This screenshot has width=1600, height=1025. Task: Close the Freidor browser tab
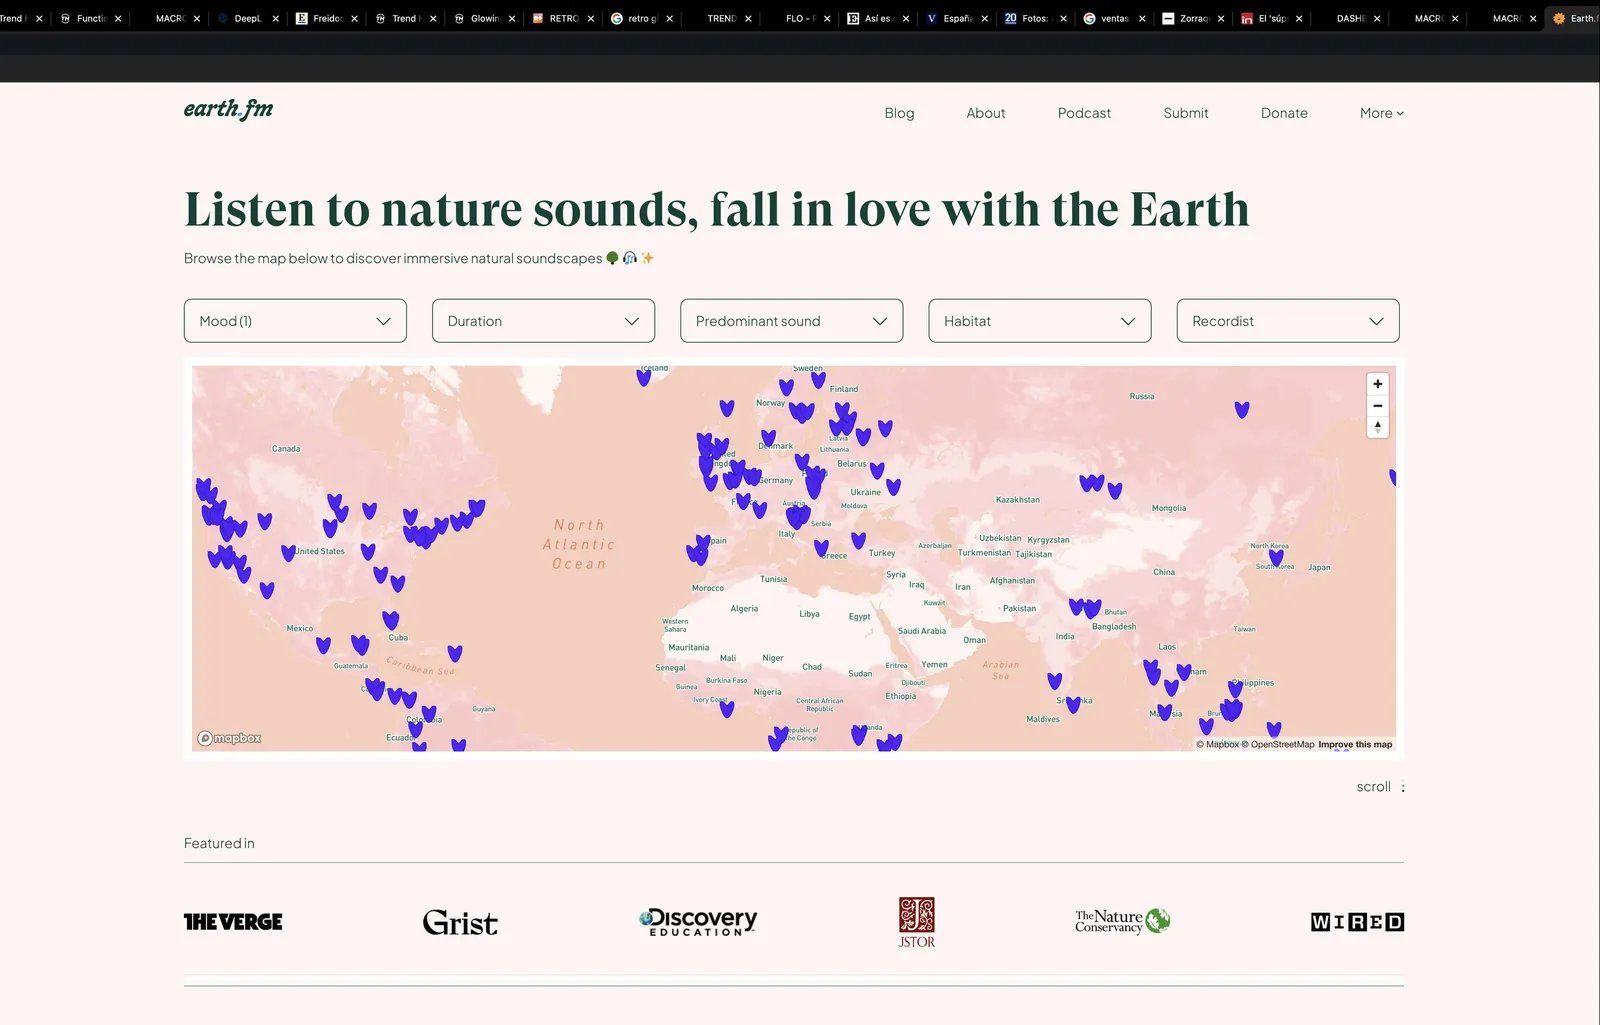pyautogui.click(x=354, y=18)
